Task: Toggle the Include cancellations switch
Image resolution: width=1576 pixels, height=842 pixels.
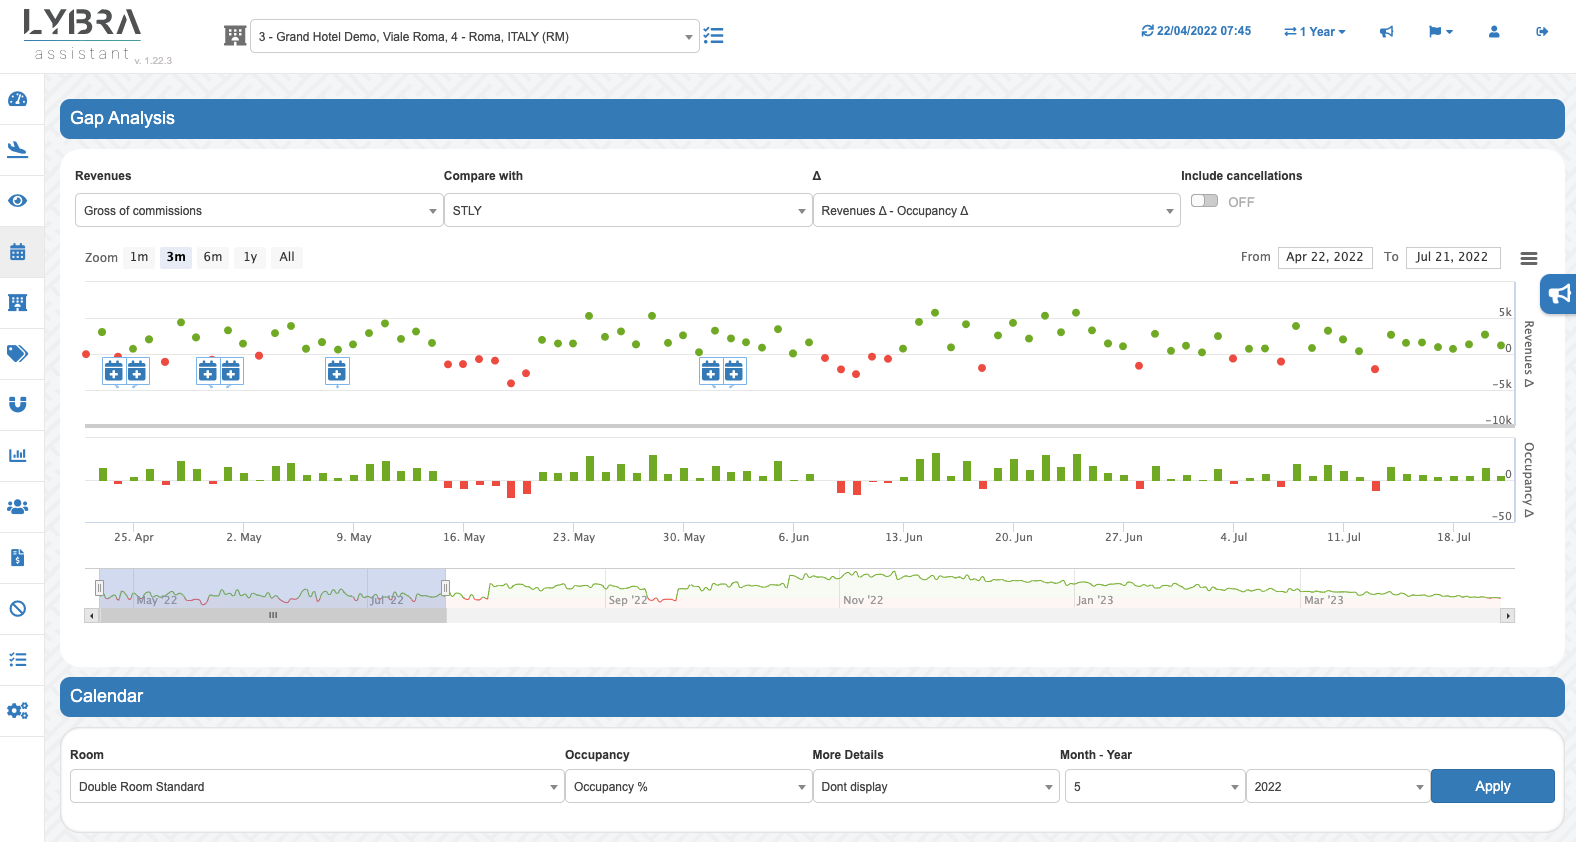Action: click(x=1204, y=201)
